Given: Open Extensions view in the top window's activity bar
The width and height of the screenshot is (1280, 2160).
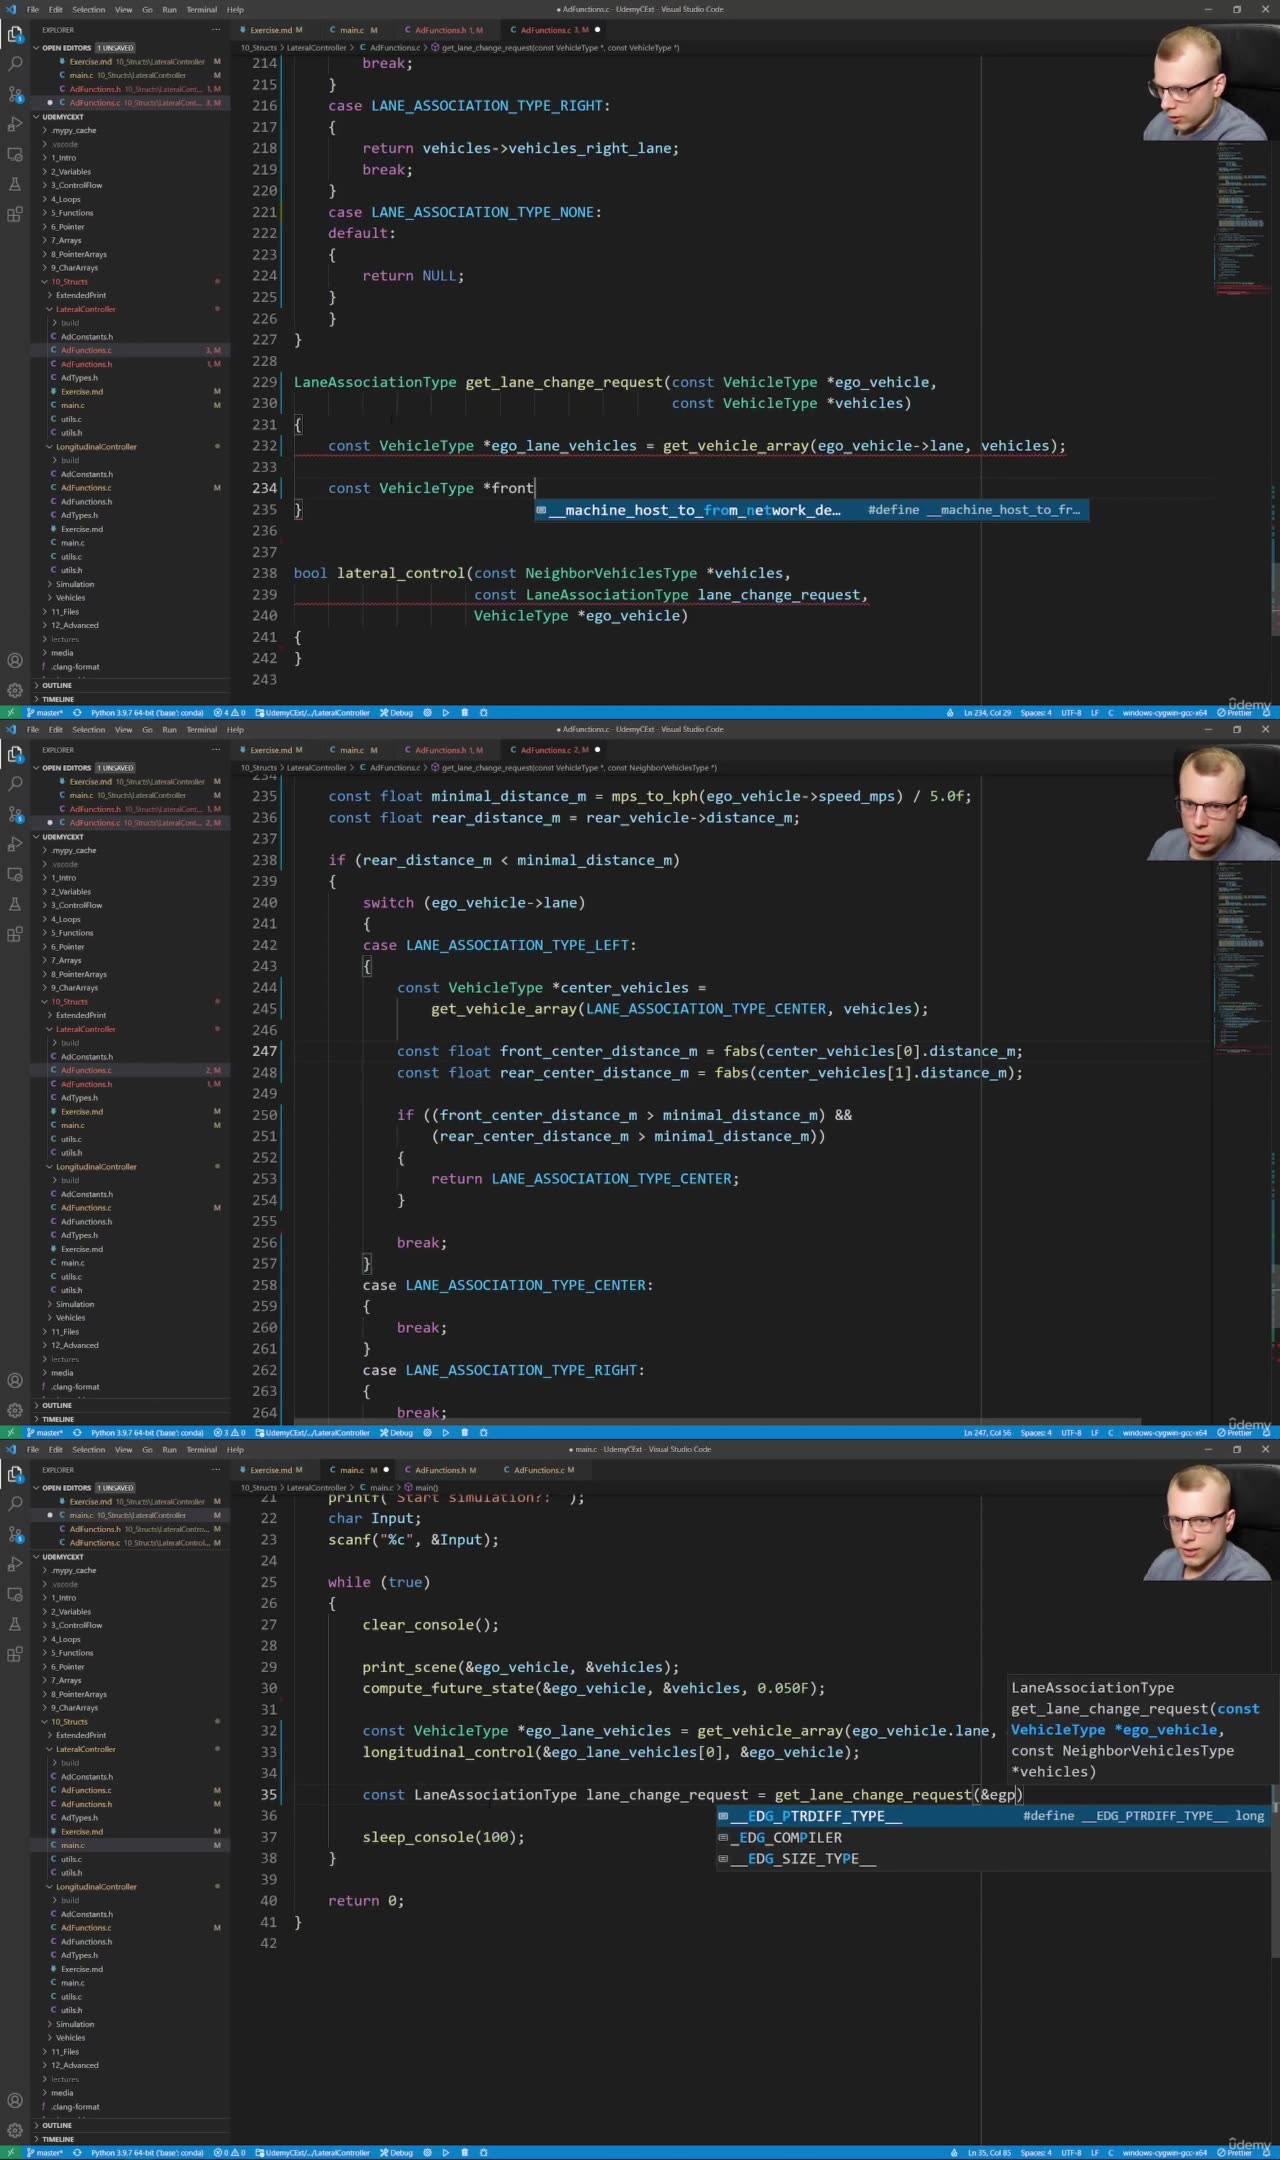Looking at the screenshot, I should pyautogui.click(x=15, y=214).
